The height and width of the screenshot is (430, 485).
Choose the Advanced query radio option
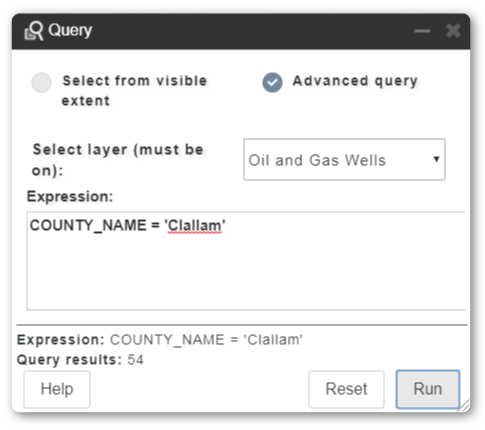point(272,82)
